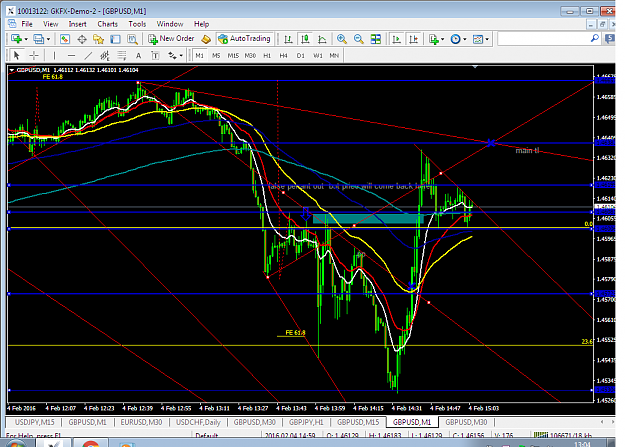Open the MetaEditor yellow book icon
Screen dimensions: 625x447
tap(206, 39)
